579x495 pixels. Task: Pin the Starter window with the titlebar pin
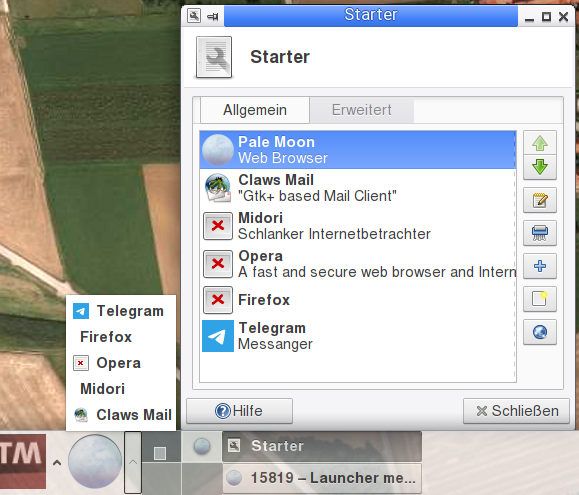click(213, 16)
